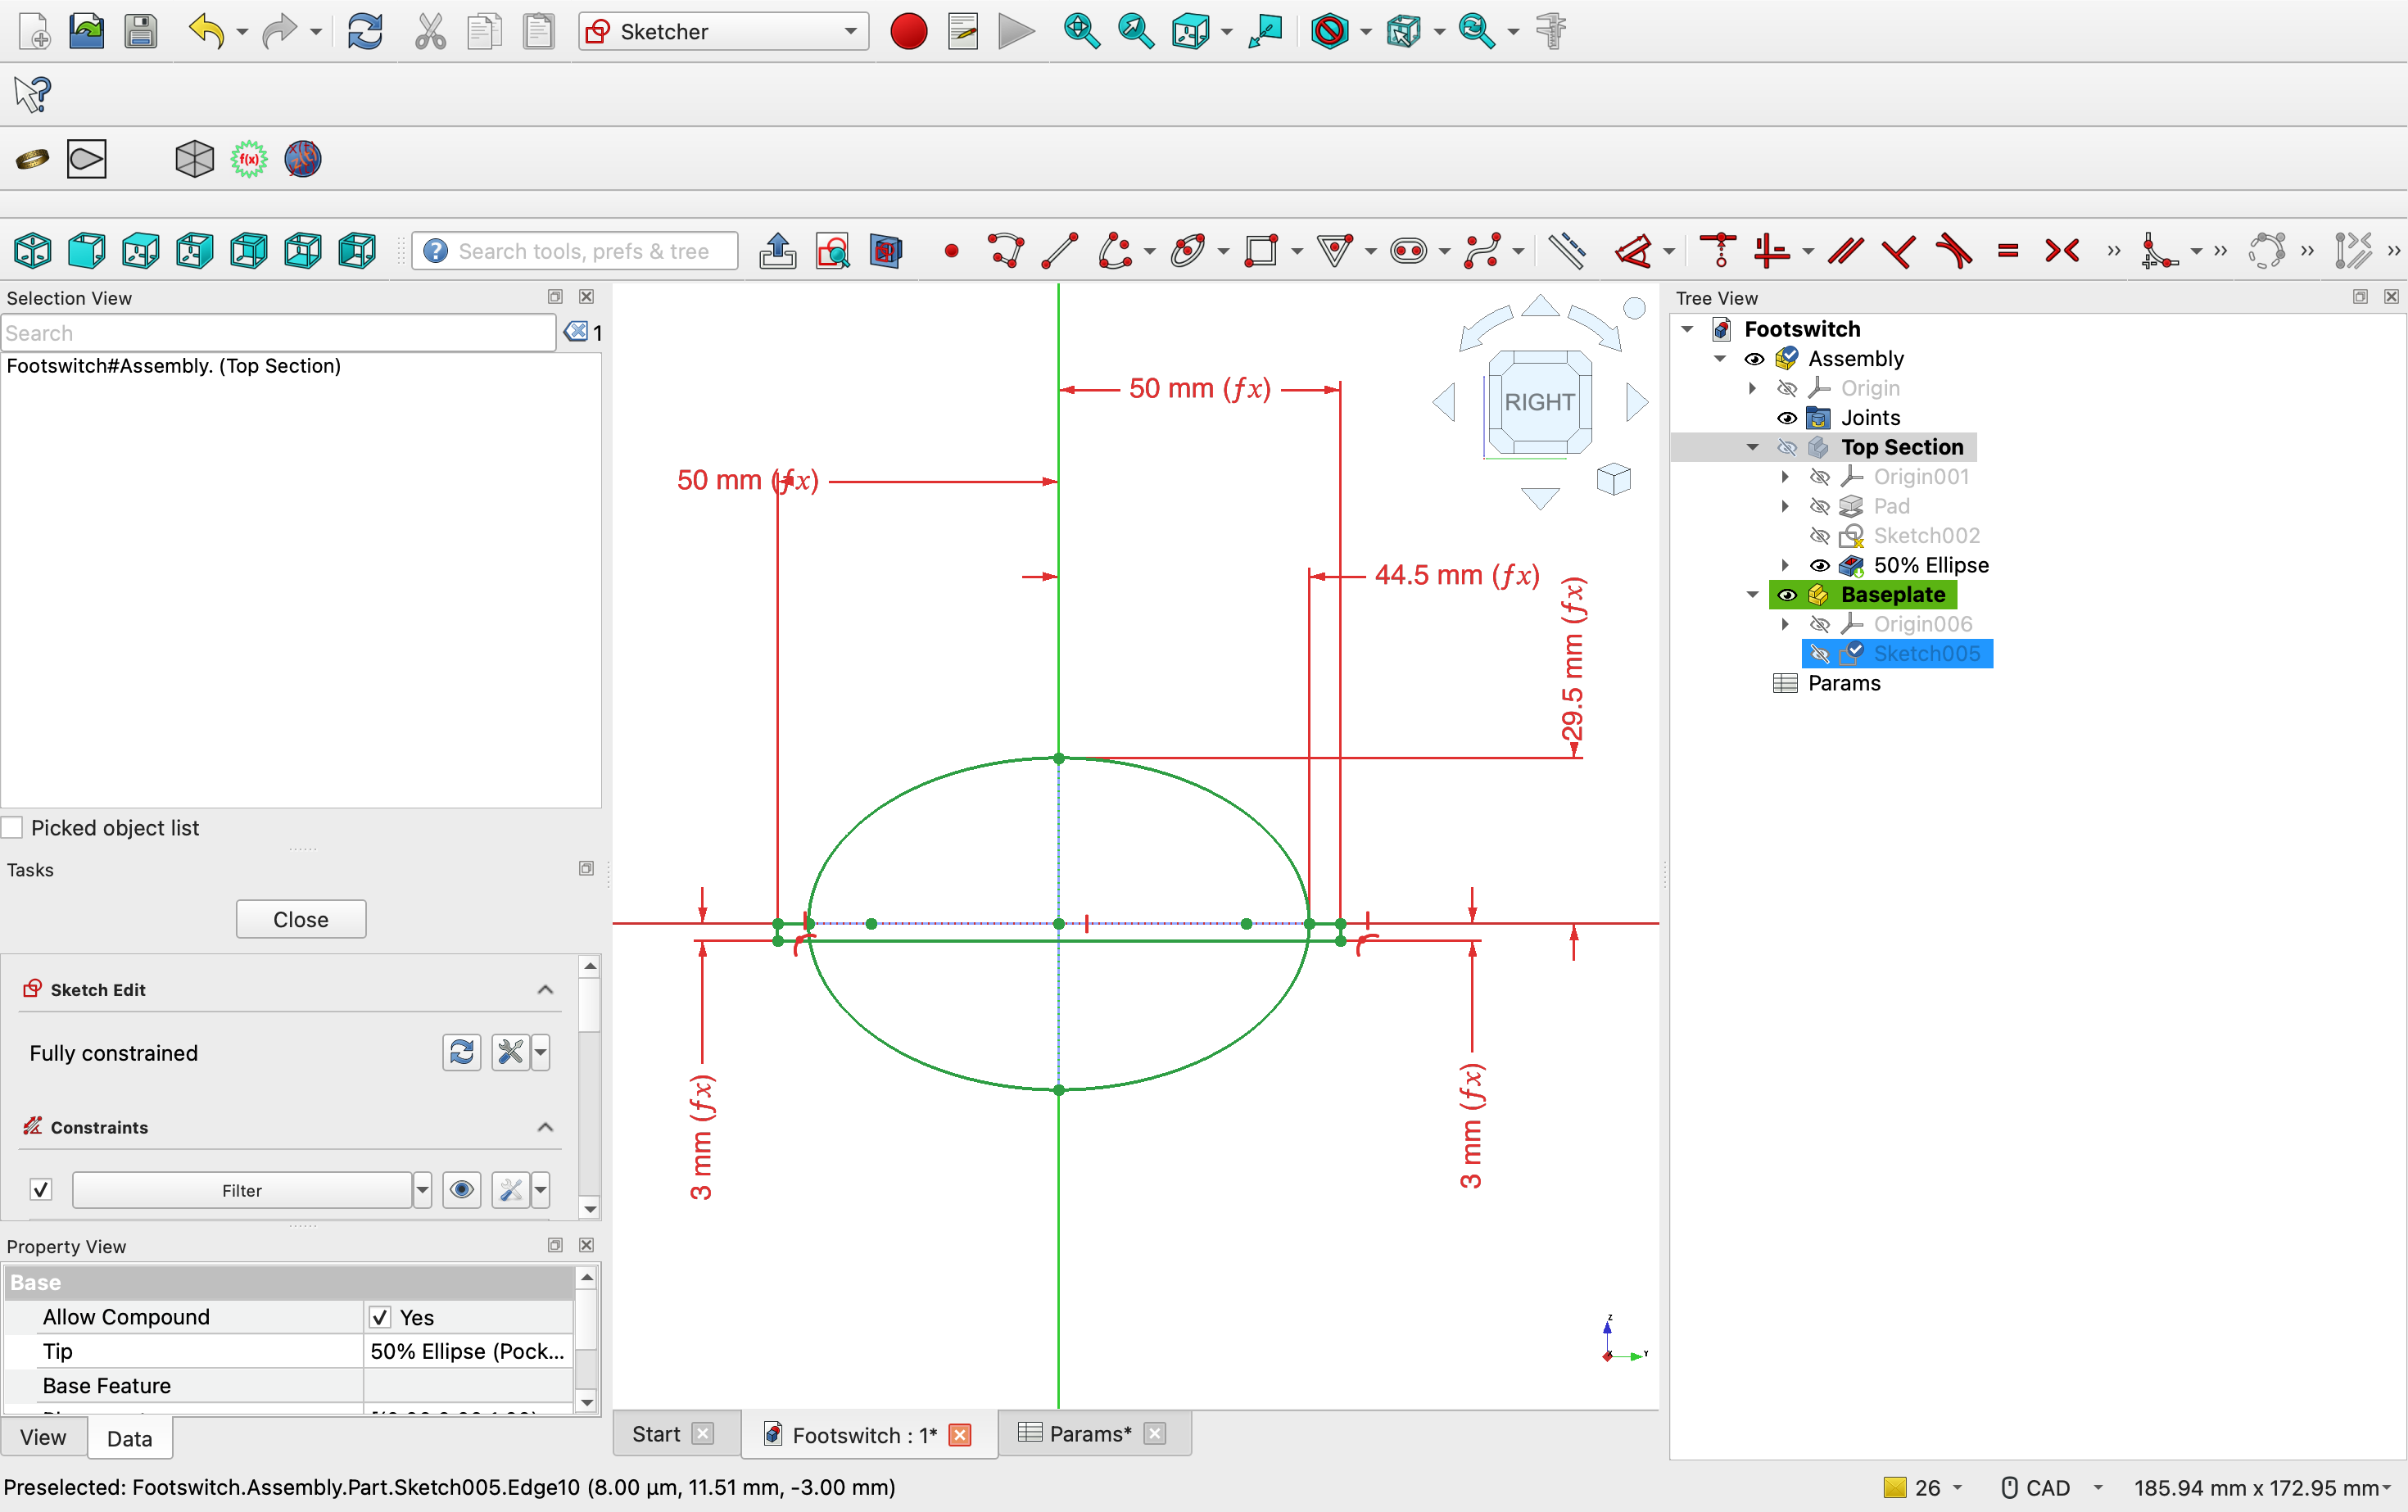This screenshot has height=1512, width=2408.
Task: Click the 44.5 mm dimension constraint
Action: [1456, 575]
